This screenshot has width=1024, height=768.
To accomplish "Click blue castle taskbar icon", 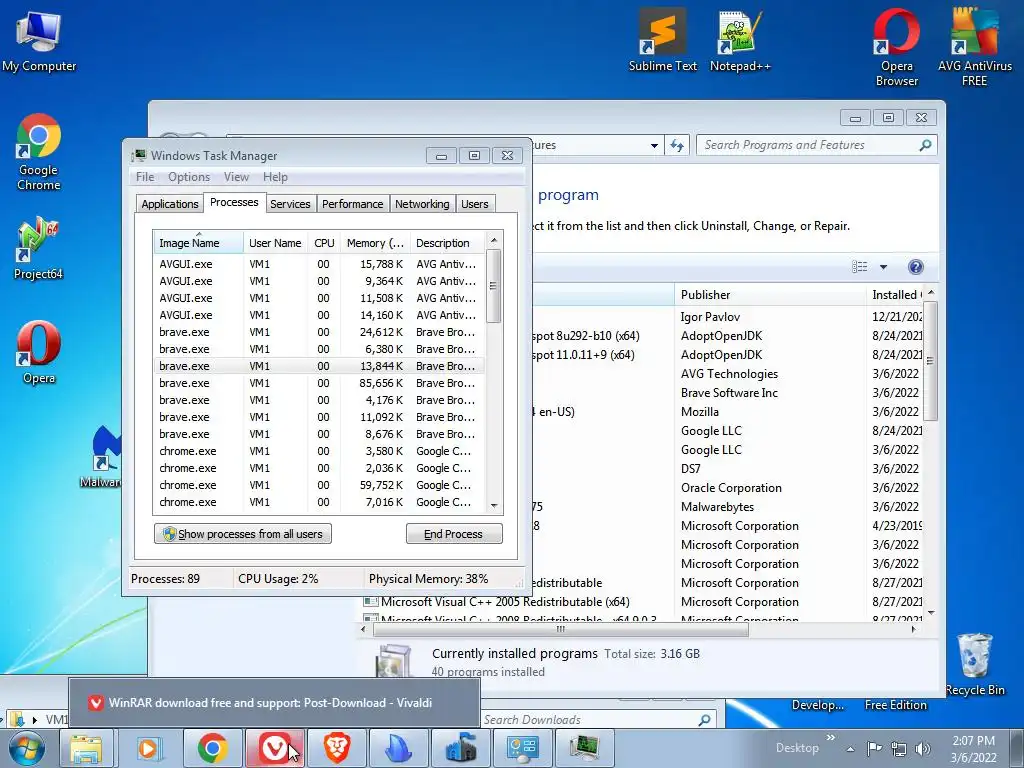I will [x=461, y=748].
